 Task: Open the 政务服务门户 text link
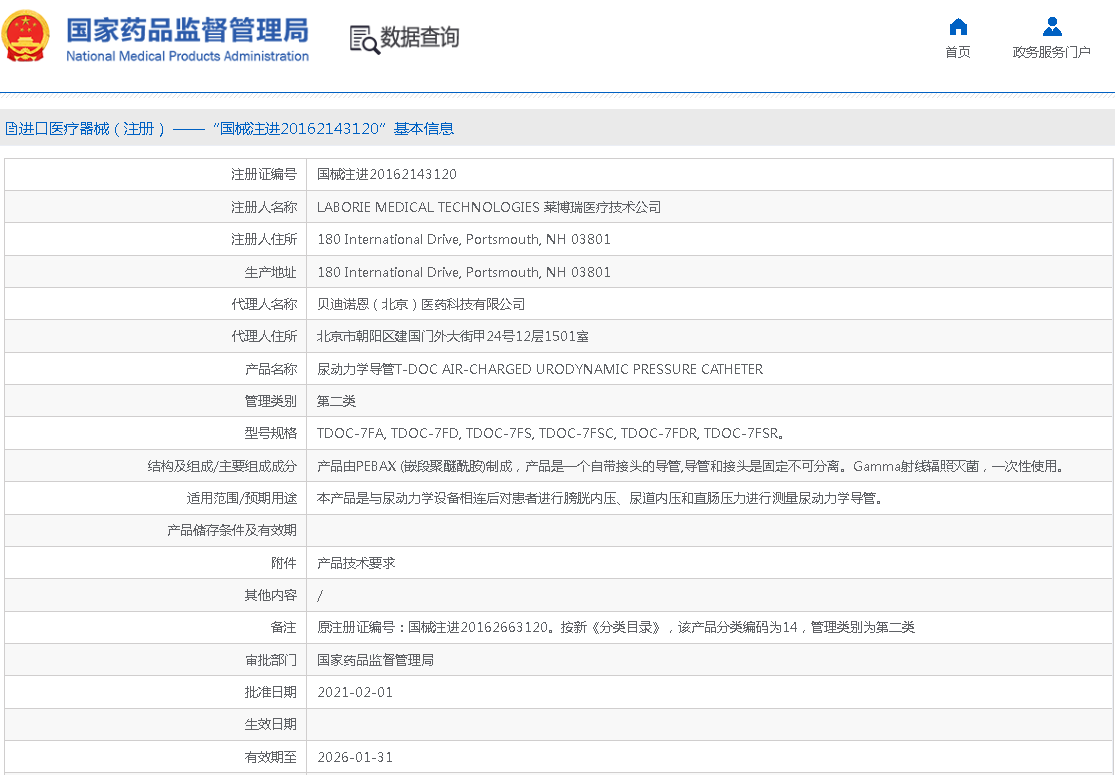[1052, 52]
